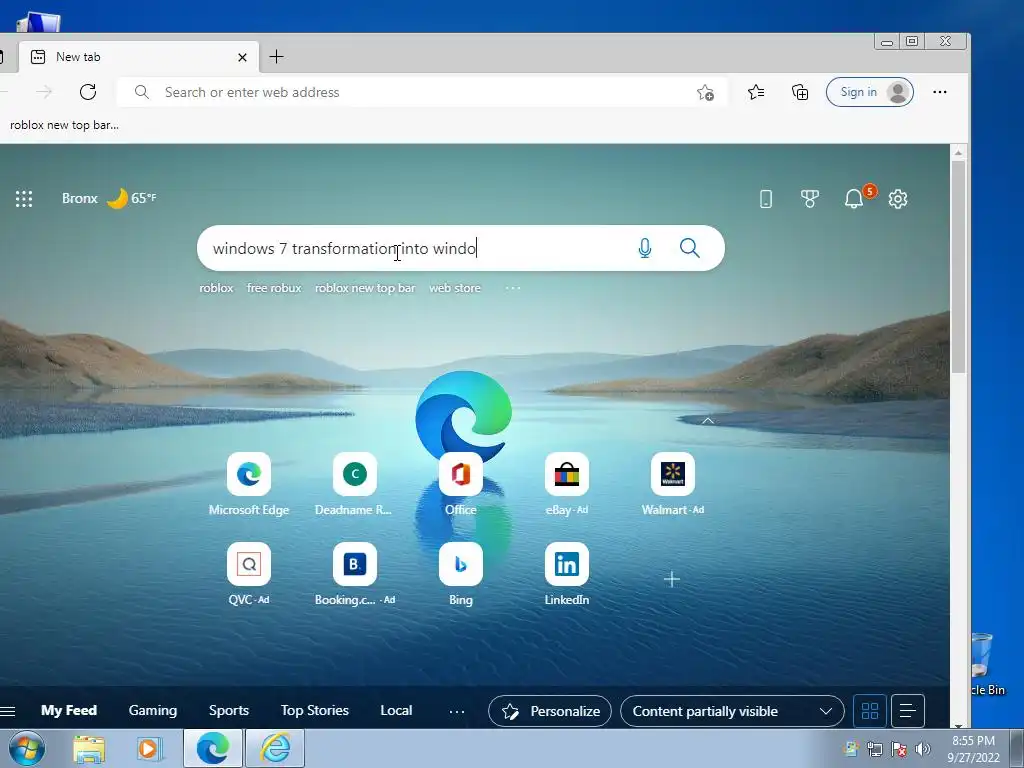
Task: Open Booking.com quick link tile
Action: pyautogui.click(x=355, y=574)
